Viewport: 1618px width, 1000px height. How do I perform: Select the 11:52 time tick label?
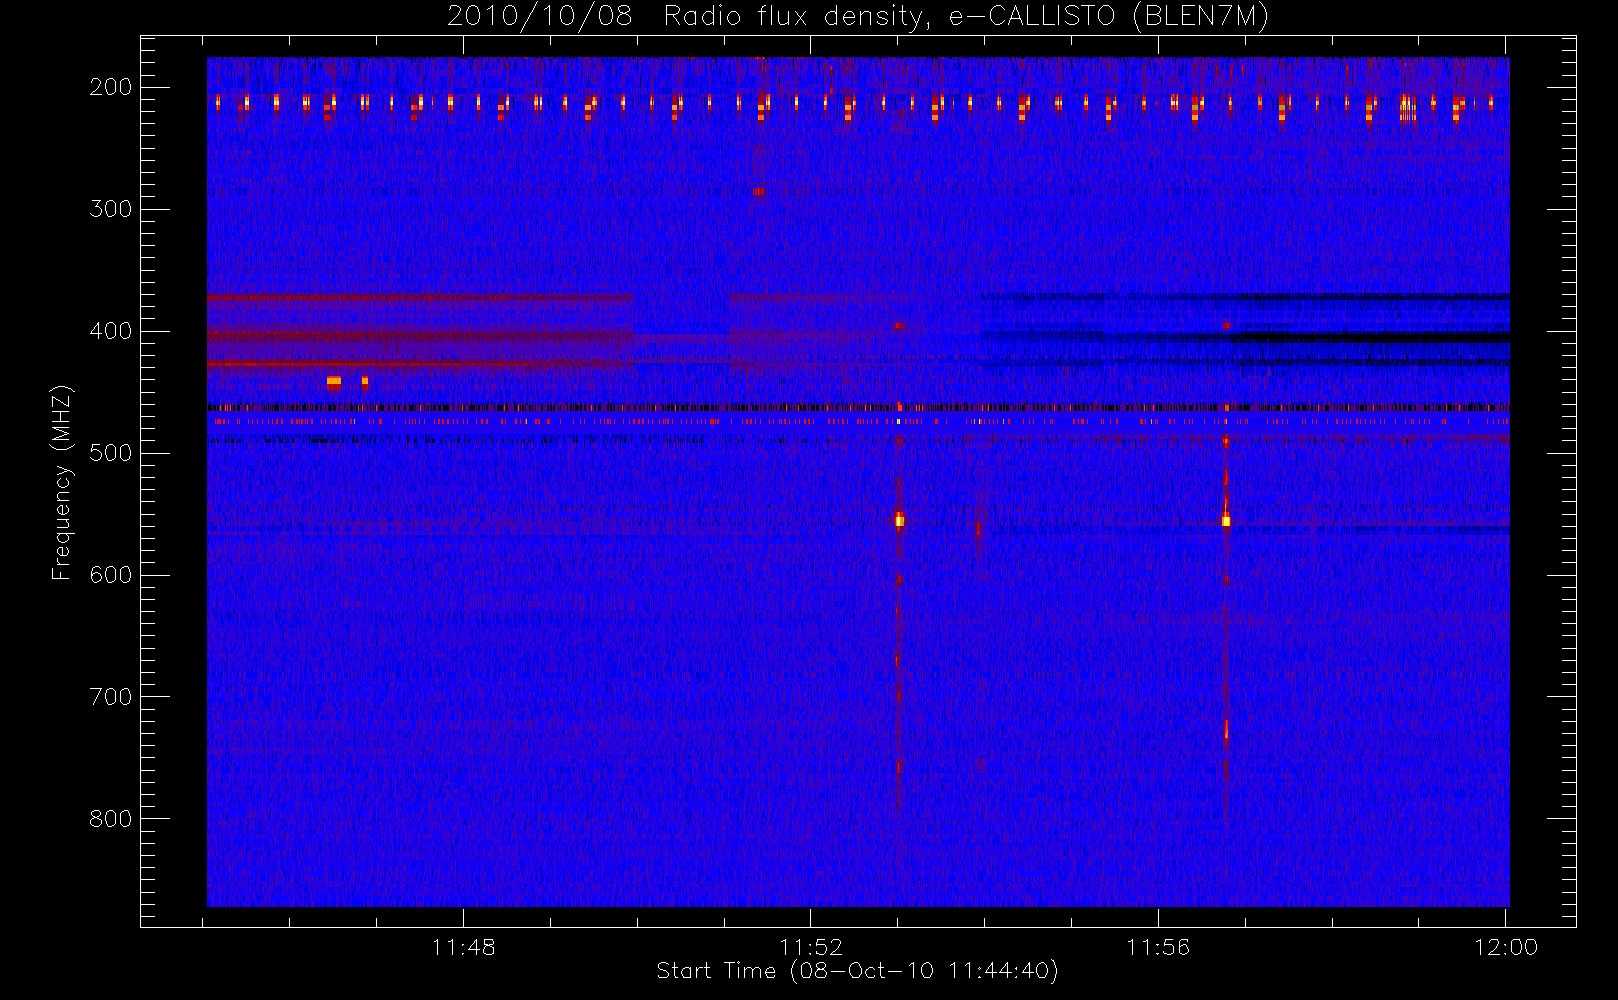tap(811, 947)
